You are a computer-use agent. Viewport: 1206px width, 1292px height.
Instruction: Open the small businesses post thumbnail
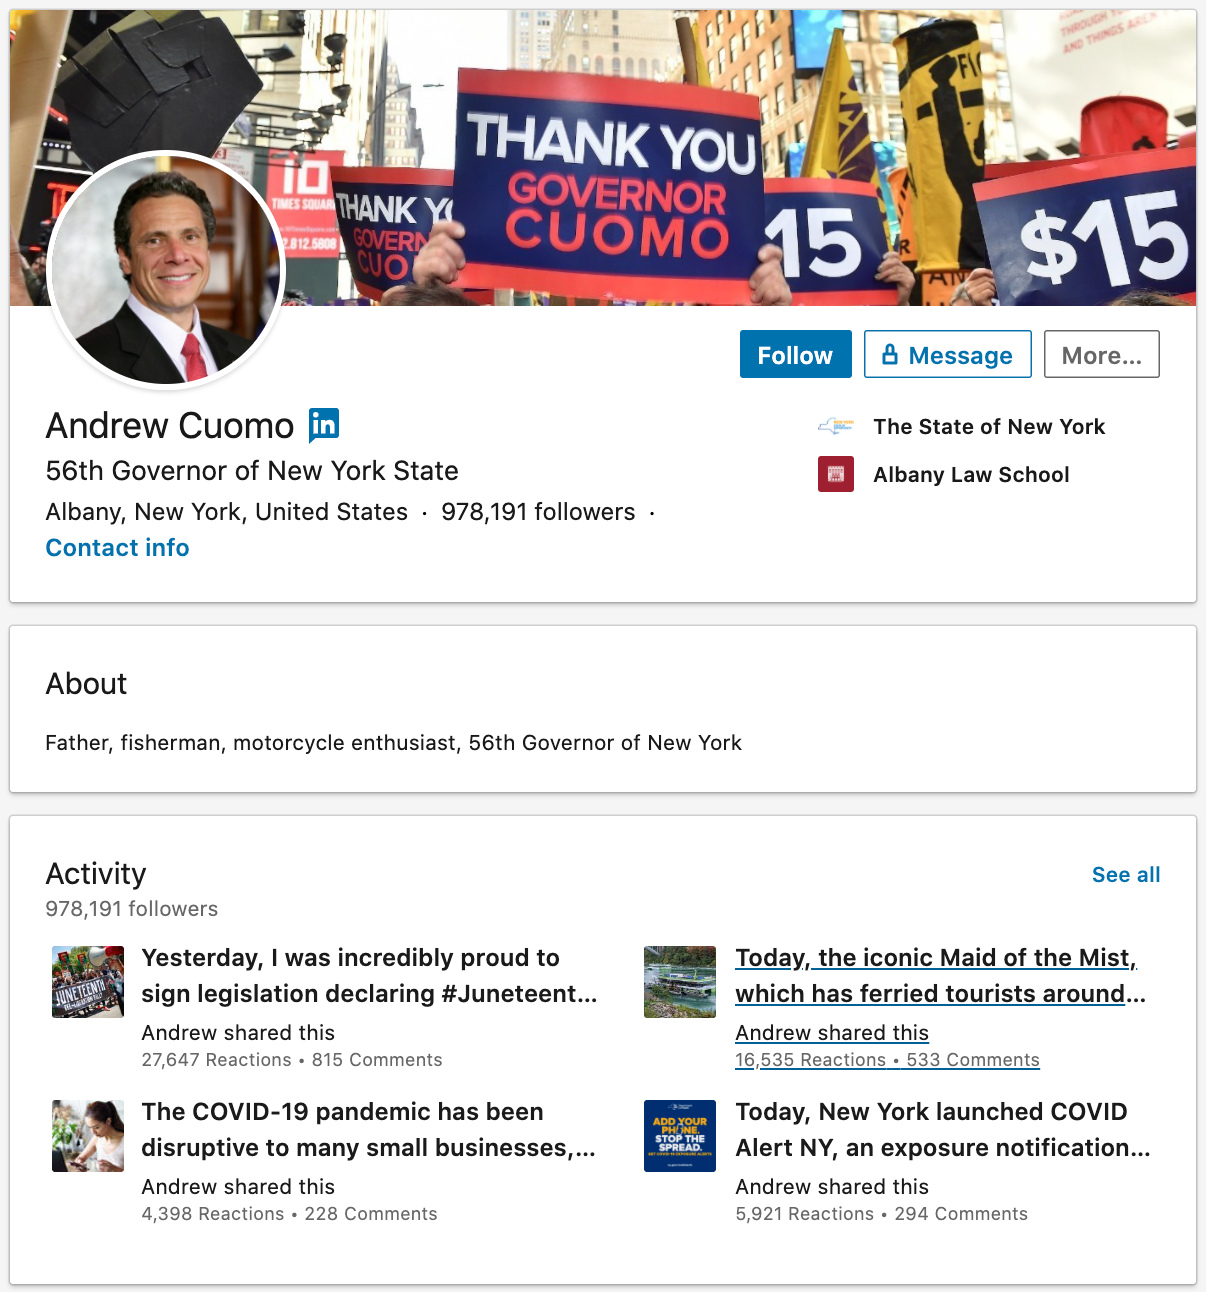pyautogui.click(x=88, y=1136)
